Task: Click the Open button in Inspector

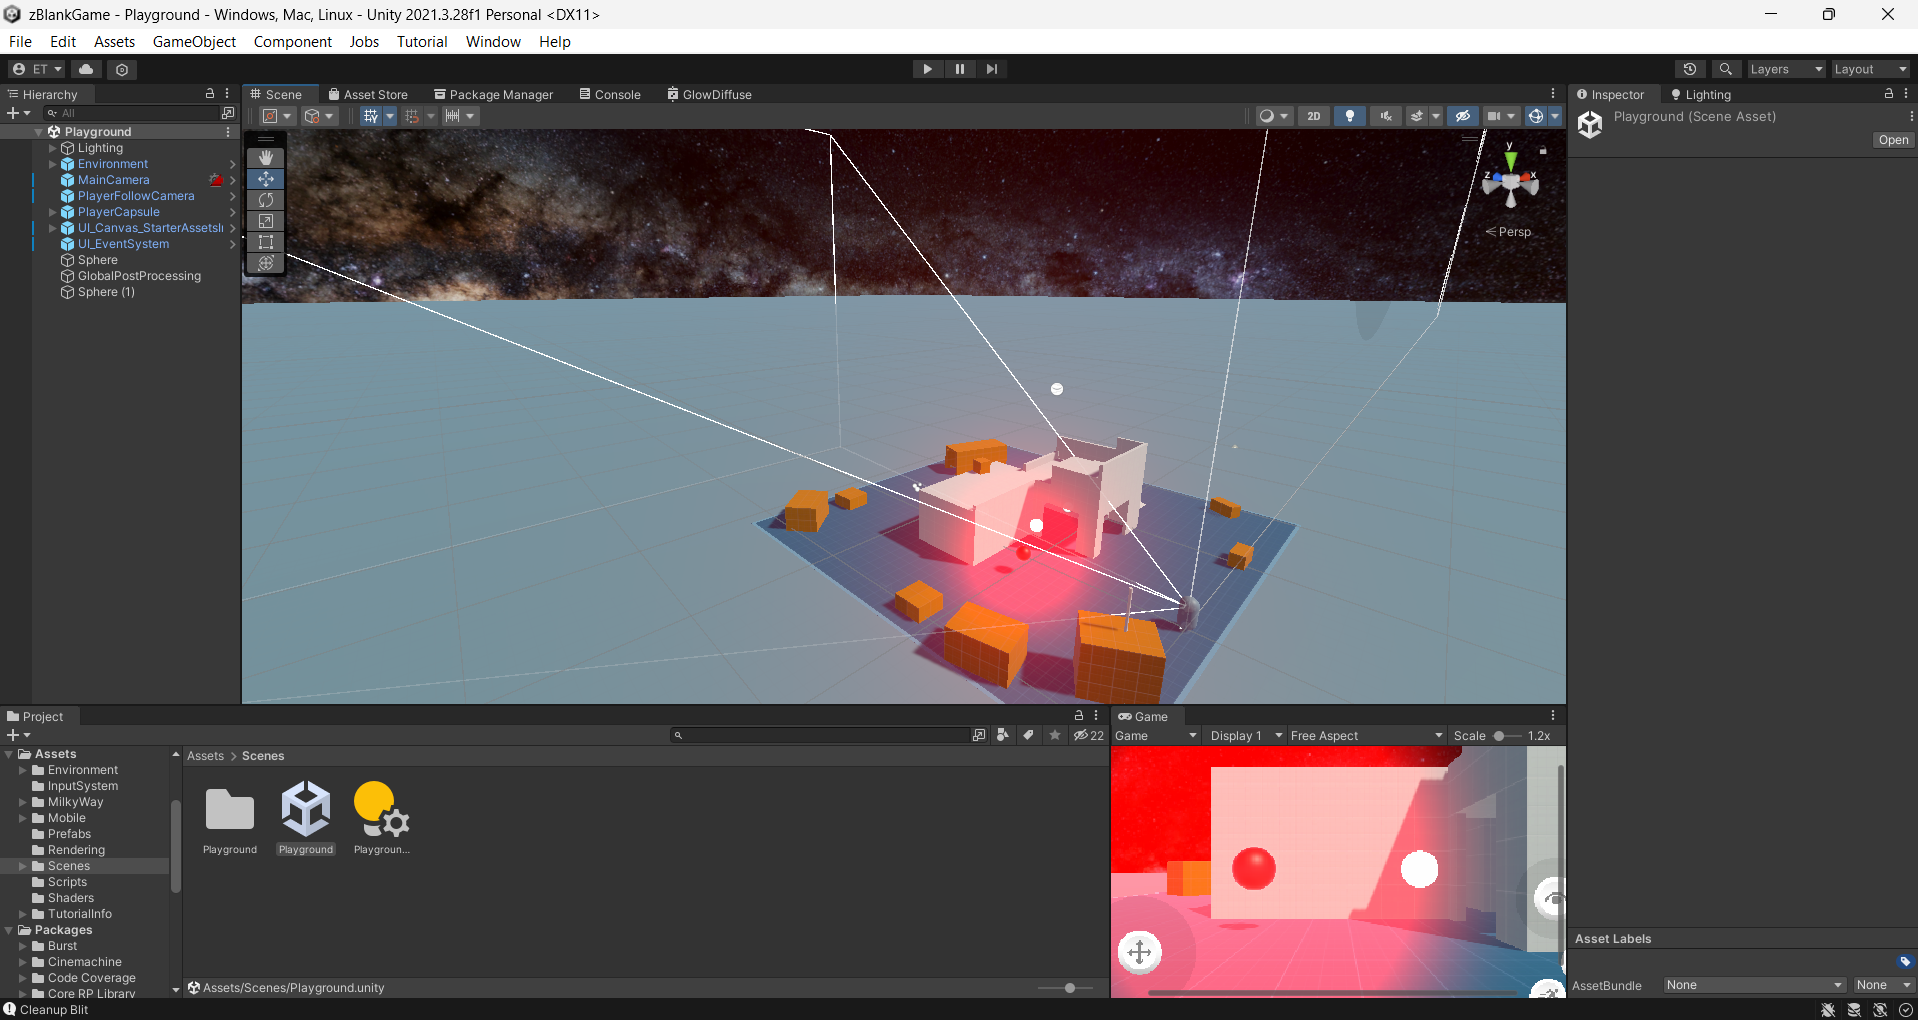Action: (1893, 140)
